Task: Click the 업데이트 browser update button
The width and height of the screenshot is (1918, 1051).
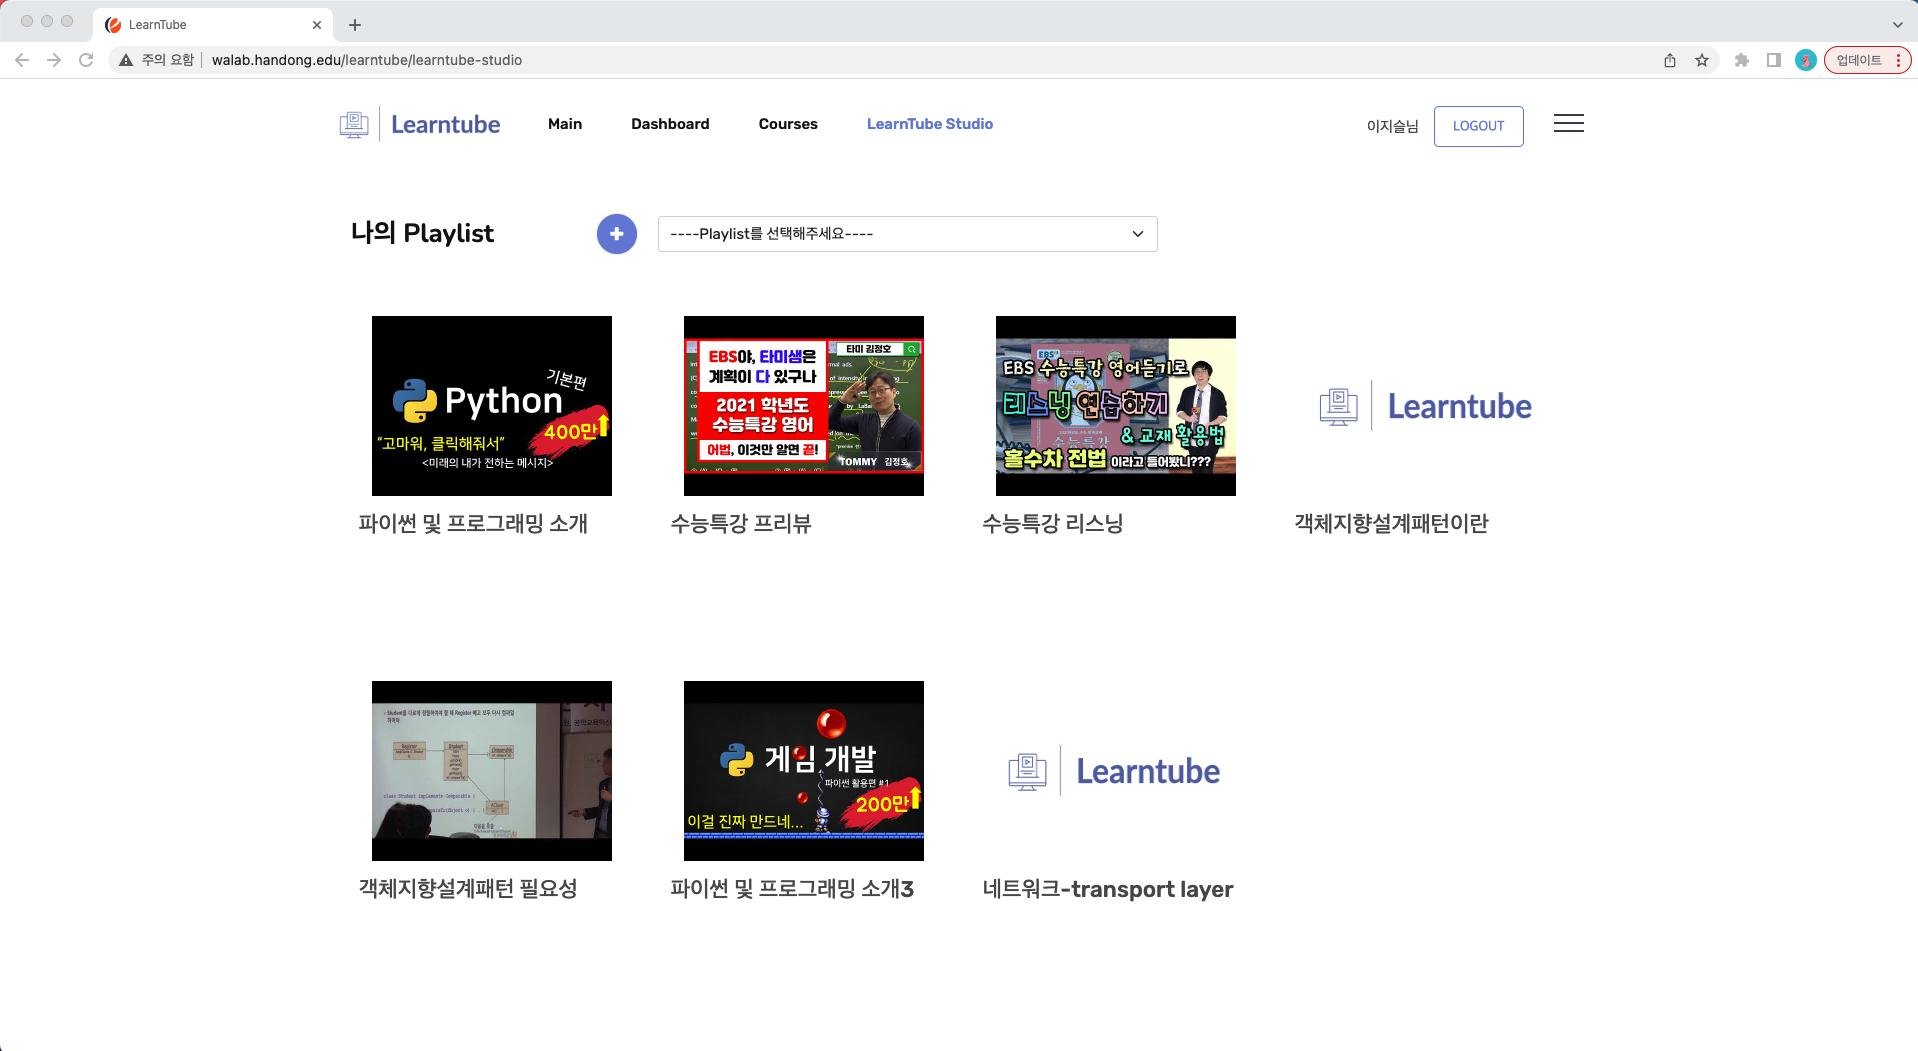Action: coord(1859,60)
